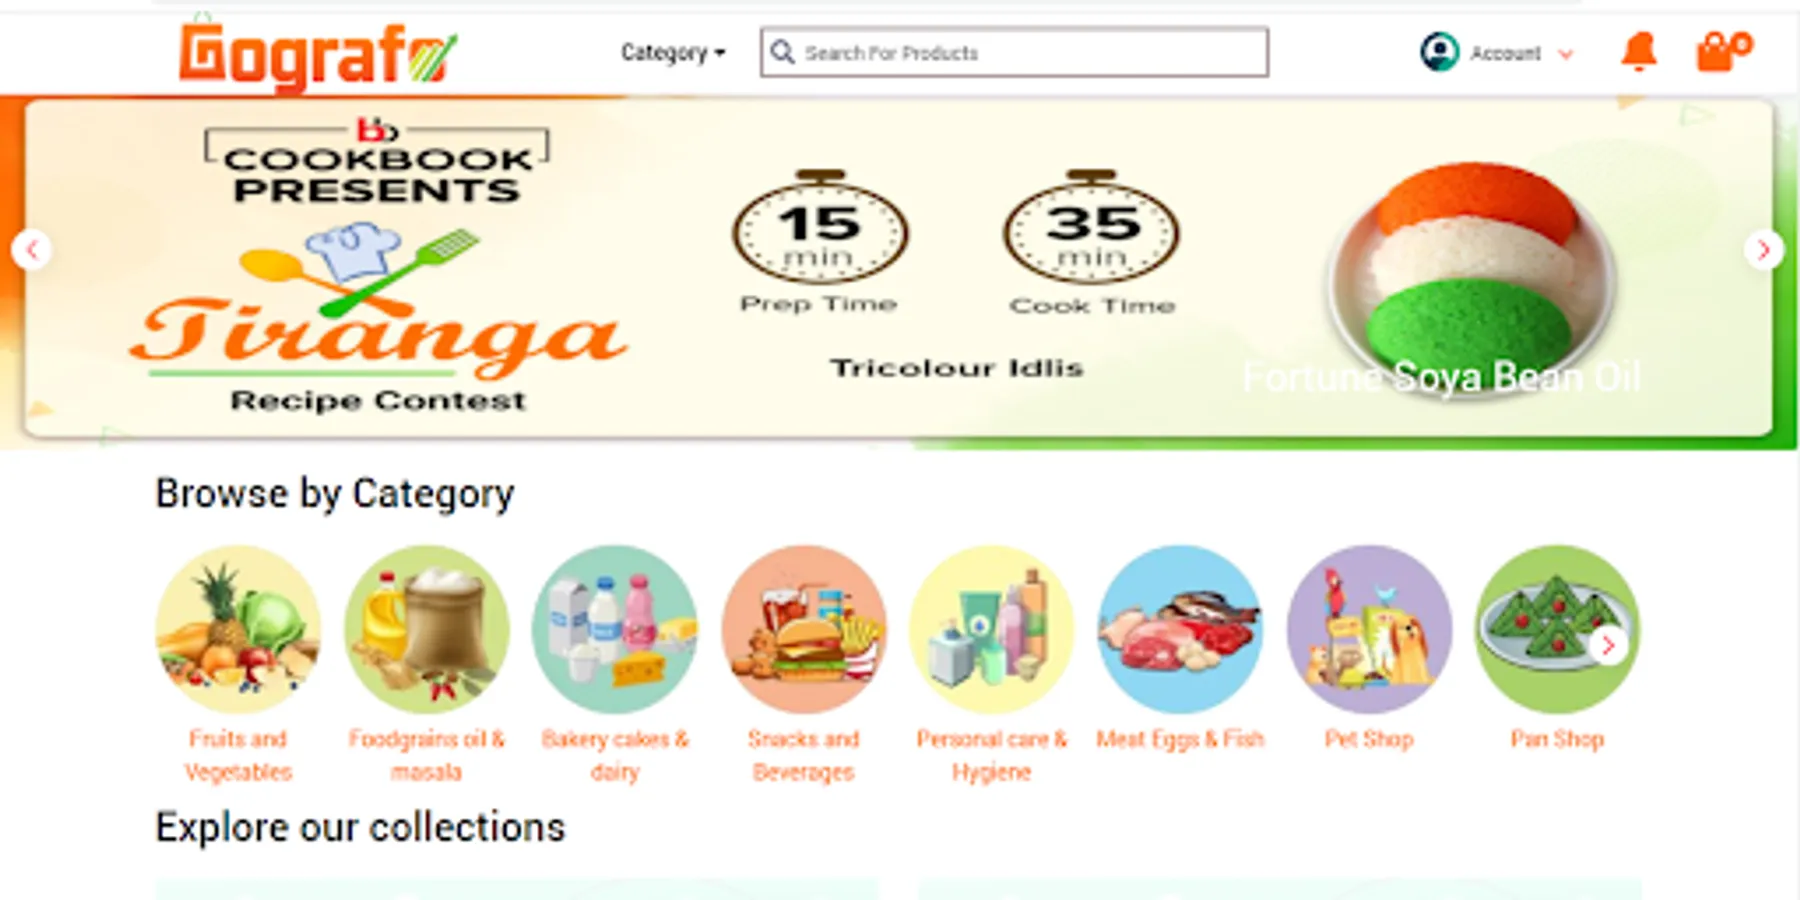Viewport: 1800px width, 900px height.
Task: Click the search magnifier icon
Action: [x=783, y=52]
